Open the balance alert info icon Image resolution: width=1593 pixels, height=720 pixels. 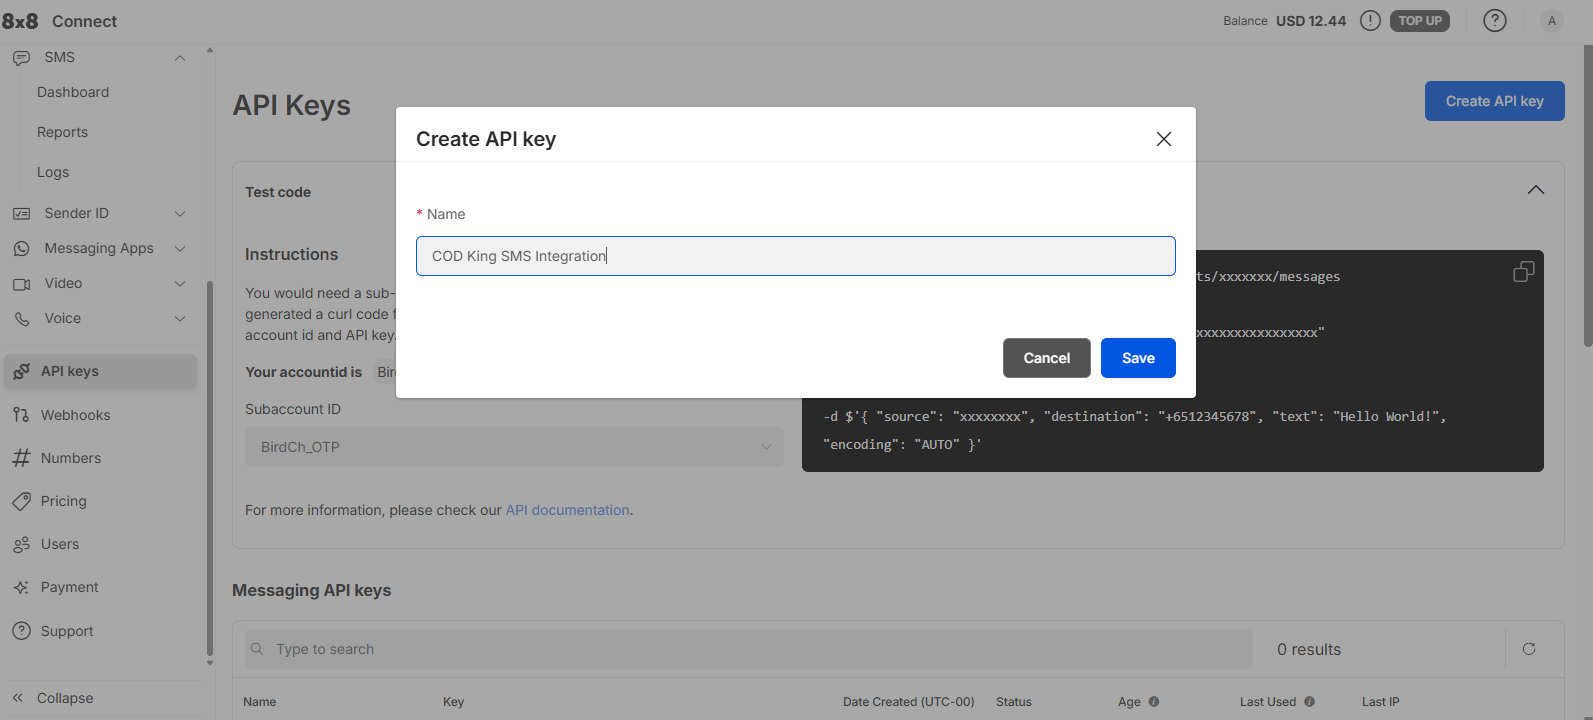[x=1370, y=21]
